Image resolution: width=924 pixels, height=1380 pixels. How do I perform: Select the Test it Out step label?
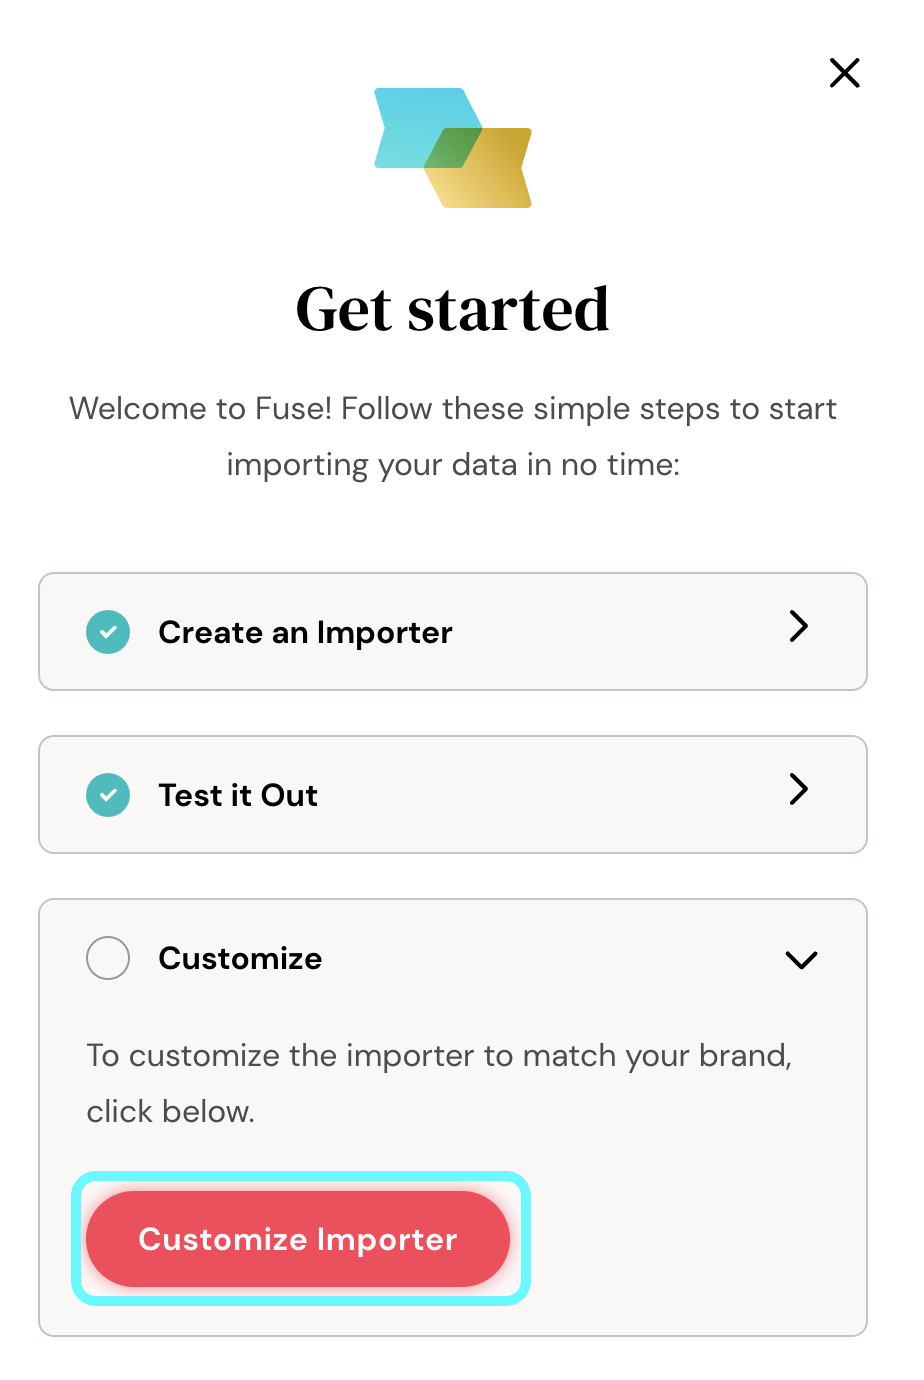pyautogui.click(x=238, y=795)
